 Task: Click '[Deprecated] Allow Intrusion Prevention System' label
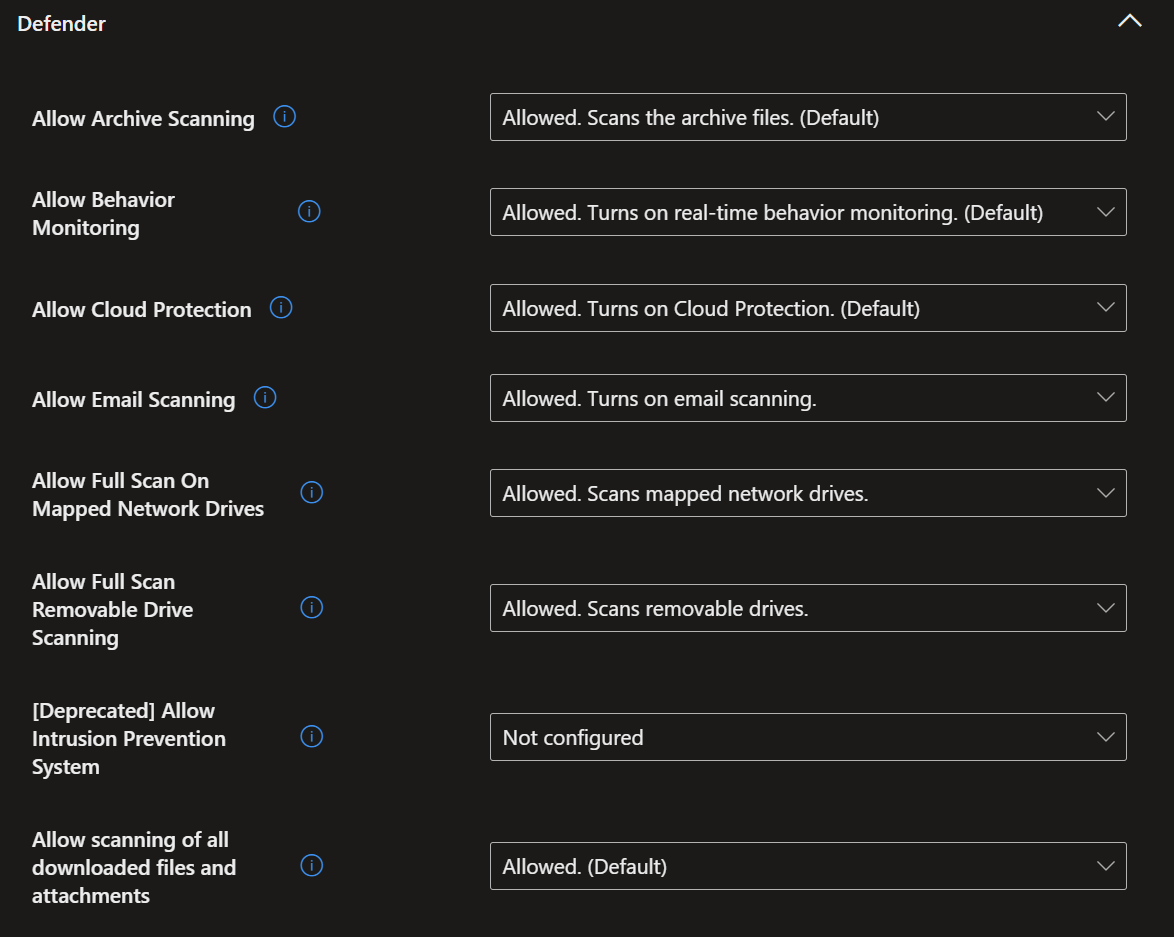click(x=129, y=739)
